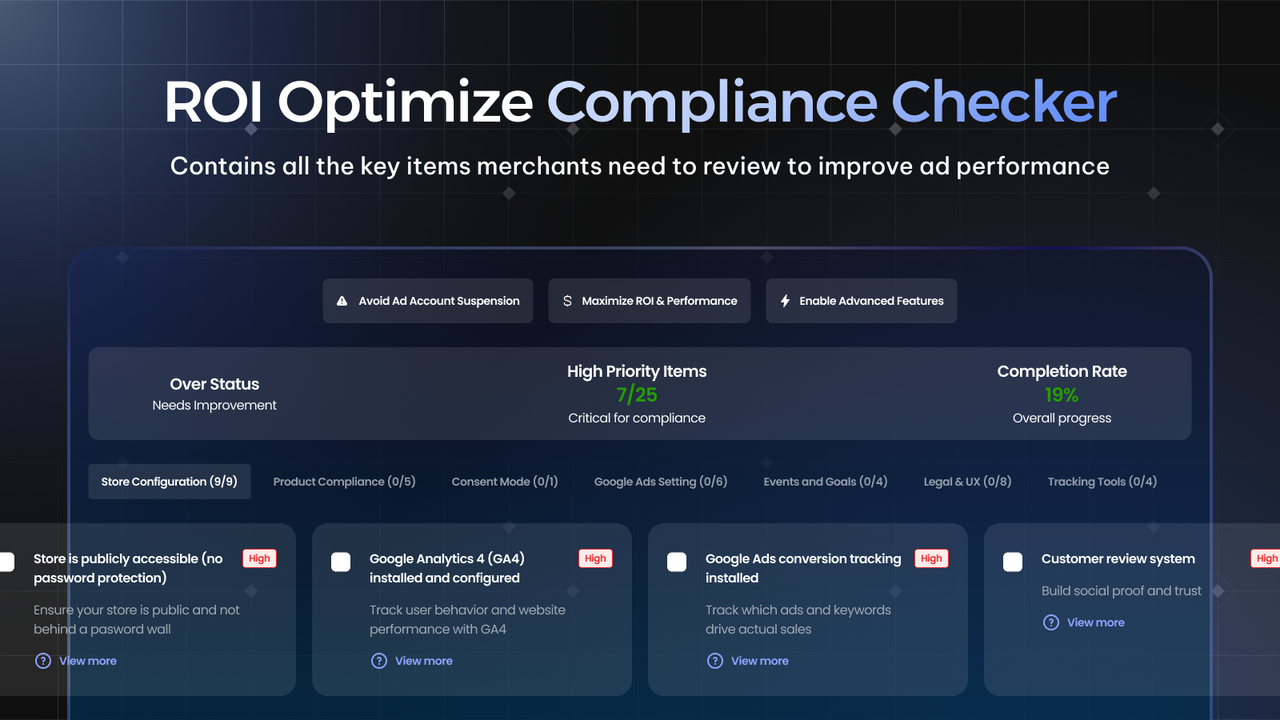This screenshot has width=1280, height=720.
Task: Click the High badge on Google Analytics 4 card
Action: pos(596,559)
